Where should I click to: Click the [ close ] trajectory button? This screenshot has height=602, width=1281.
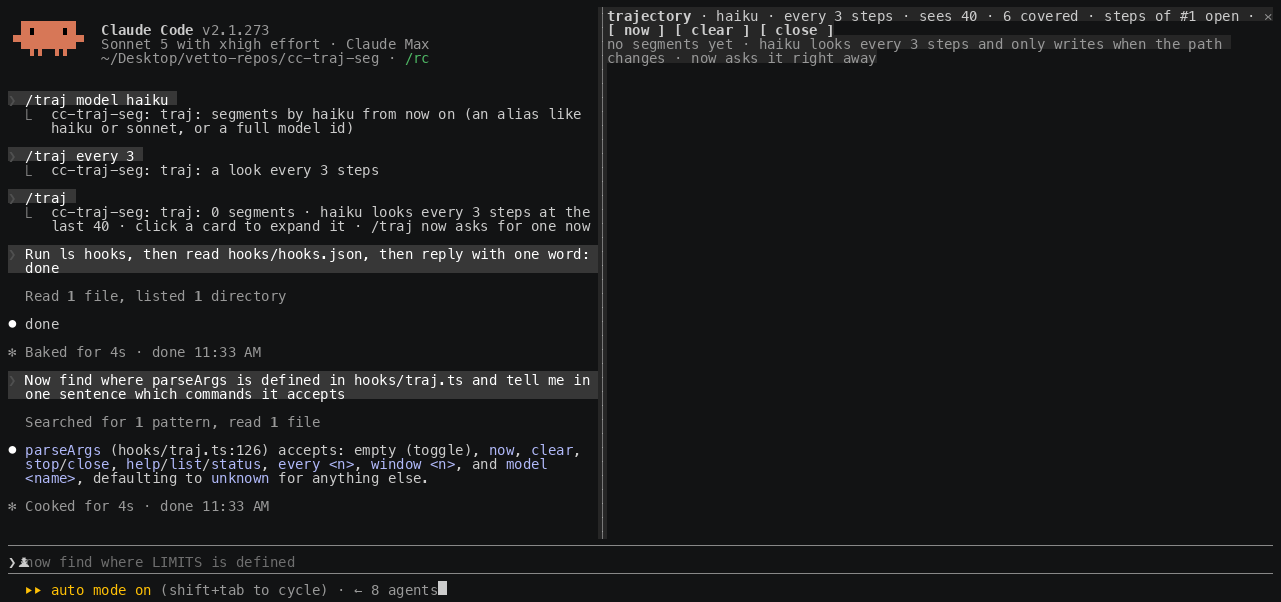coord(797,30)
